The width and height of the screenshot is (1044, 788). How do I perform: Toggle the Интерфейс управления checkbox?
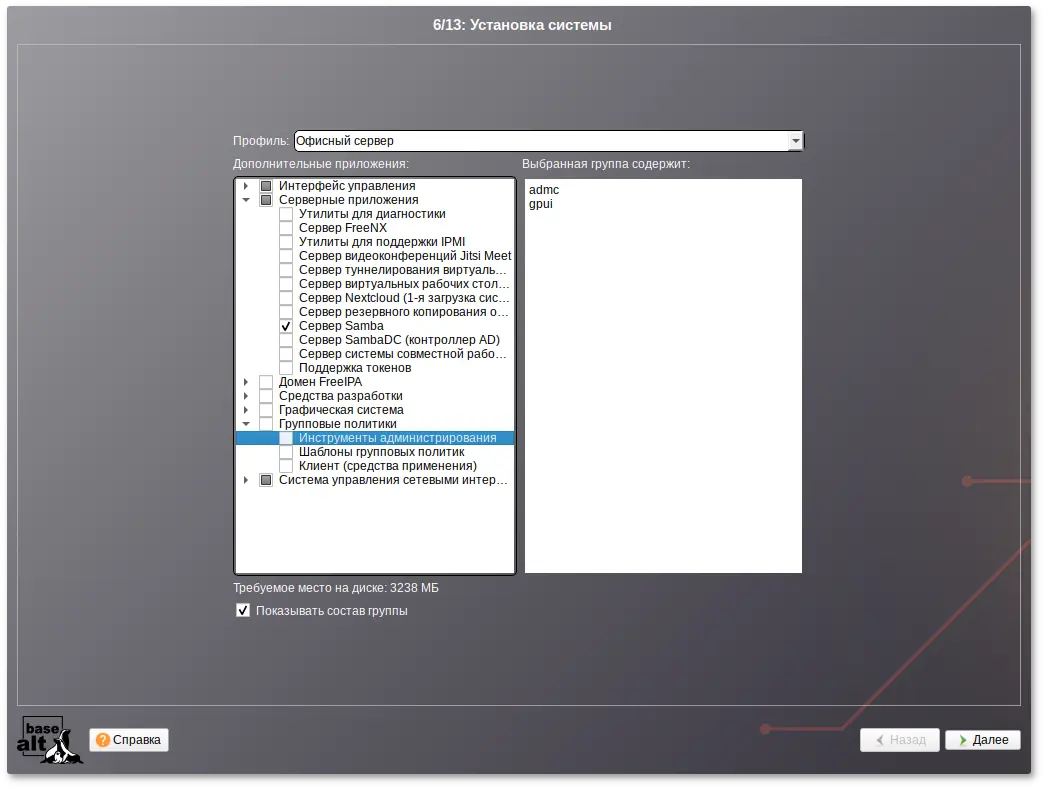[266, 186]
